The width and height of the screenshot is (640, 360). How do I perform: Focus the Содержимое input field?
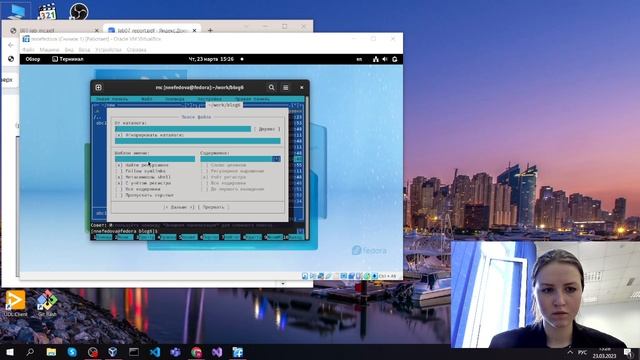click(236, 159)
